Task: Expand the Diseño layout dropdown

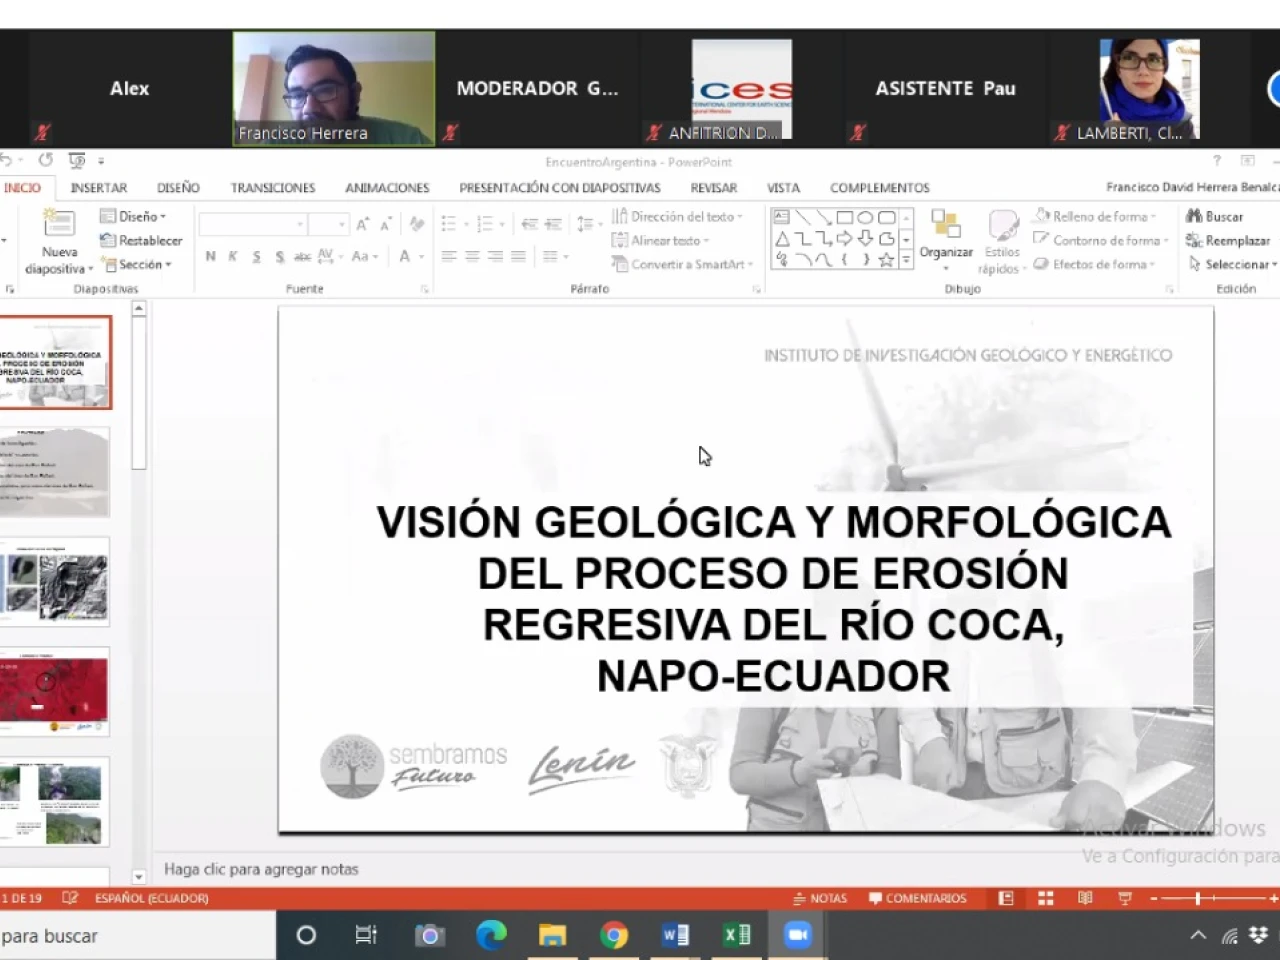Action: click(x=135, y=216)
